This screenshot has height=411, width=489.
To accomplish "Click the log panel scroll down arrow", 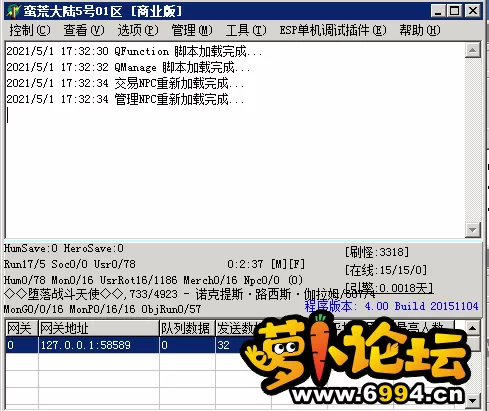I will [x=472, y=229].
